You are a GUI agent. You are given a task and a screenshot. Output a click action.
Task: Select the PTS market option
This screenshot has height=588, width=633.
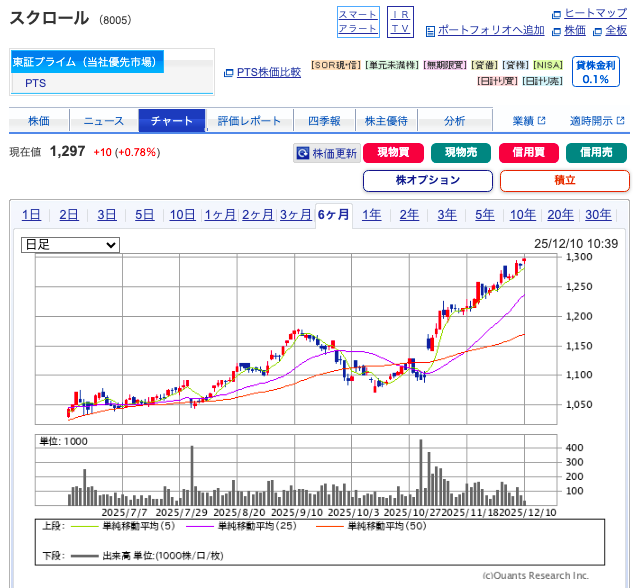point(36,83)
